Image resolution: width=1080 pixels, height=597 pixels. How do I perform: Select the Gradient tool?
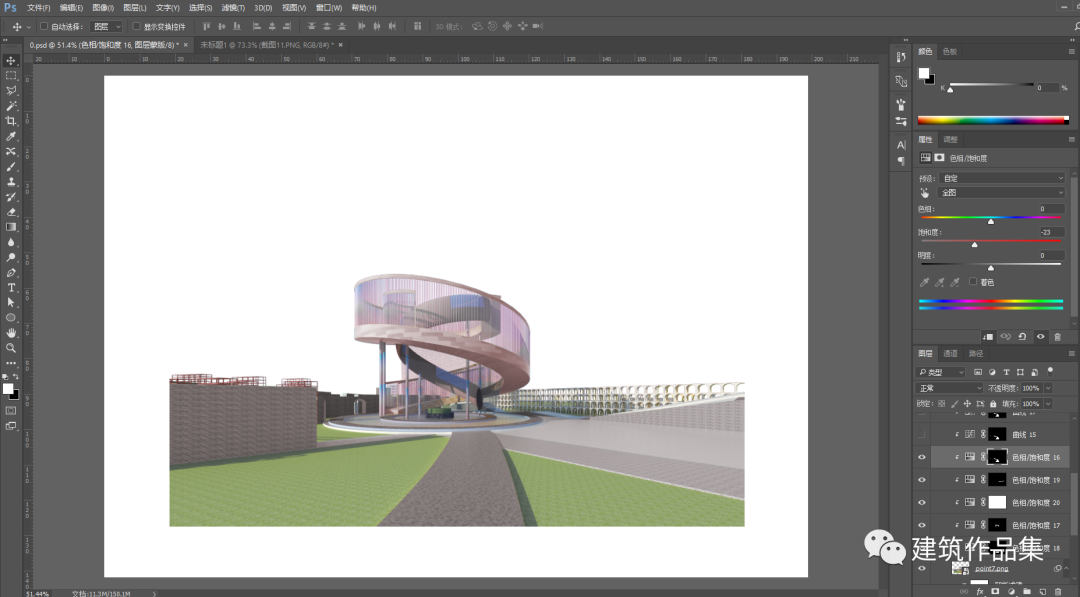pyautogui.click(x=11, y=227)
